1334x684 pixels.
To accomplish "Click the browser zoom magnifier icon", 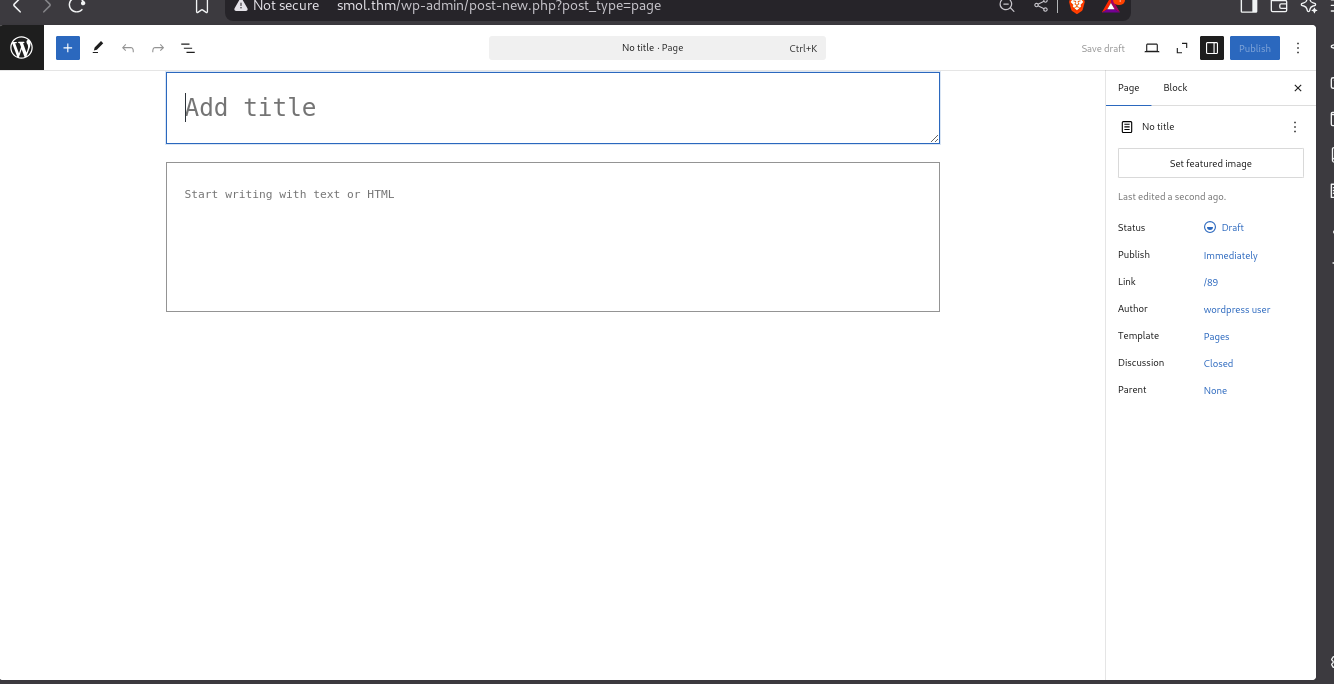I will (x=1007, y=6).
